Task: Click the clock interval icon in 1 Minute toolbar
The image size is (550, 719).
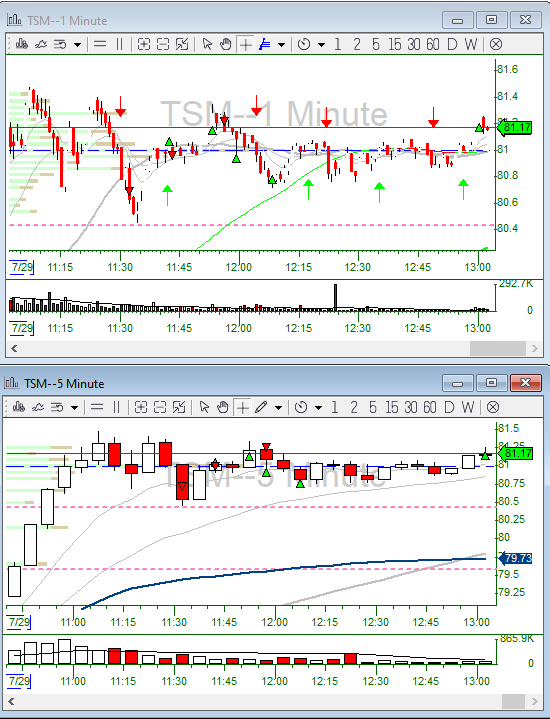Action: pos(304,44)
